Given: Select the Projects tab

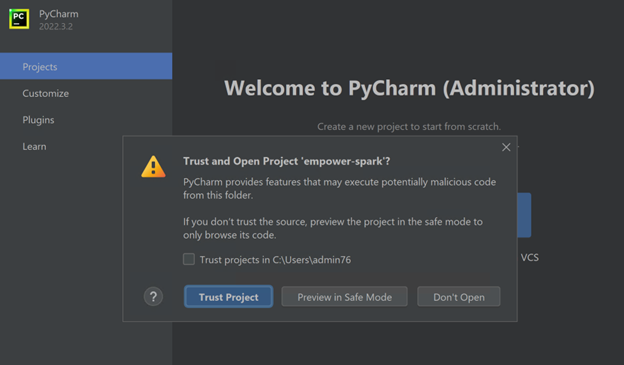Looking at the screenshot, I should tap(86, 66).
